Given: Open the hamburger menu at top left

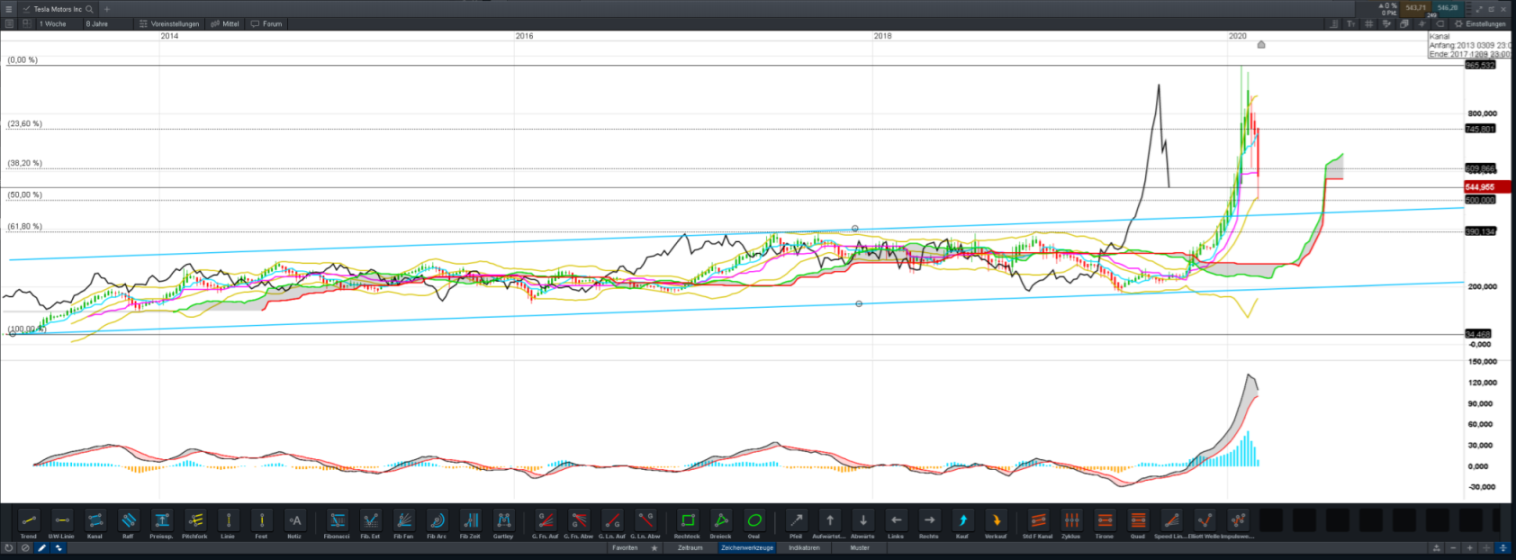Looking at the screenshot, I should tap(8, 9).
